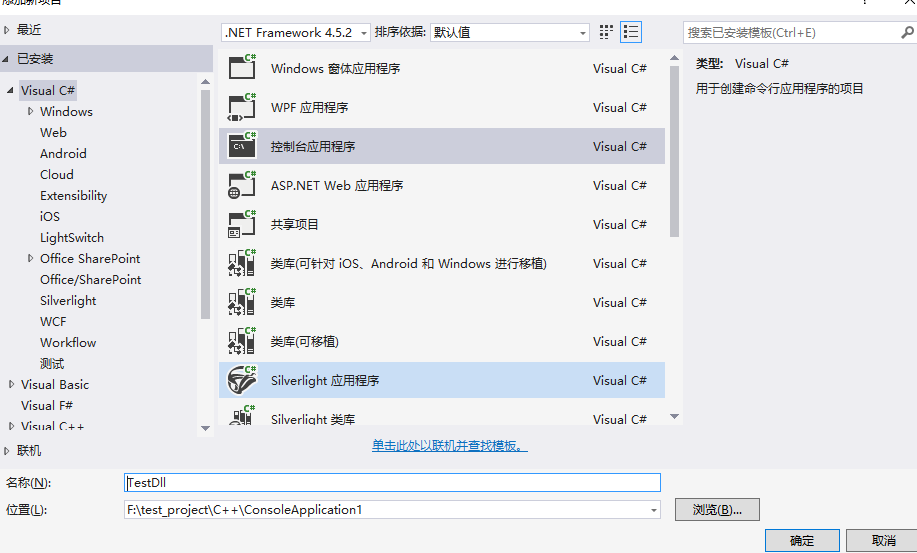Image resolution: width=917 pixels, height=553 pixels.
Task: Click the 浏览(B)... browse button
Action: (717, 510)
